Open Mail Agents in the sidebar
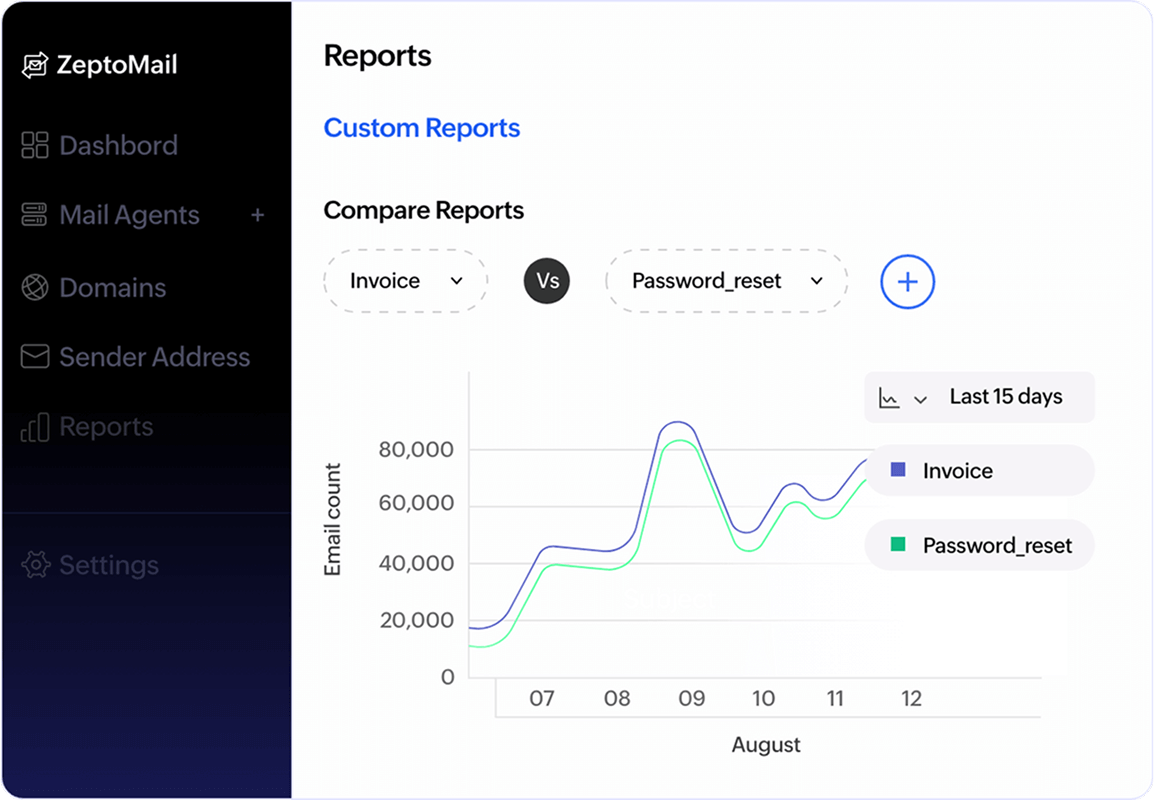 pyautogui.click(x=130, y=215)
